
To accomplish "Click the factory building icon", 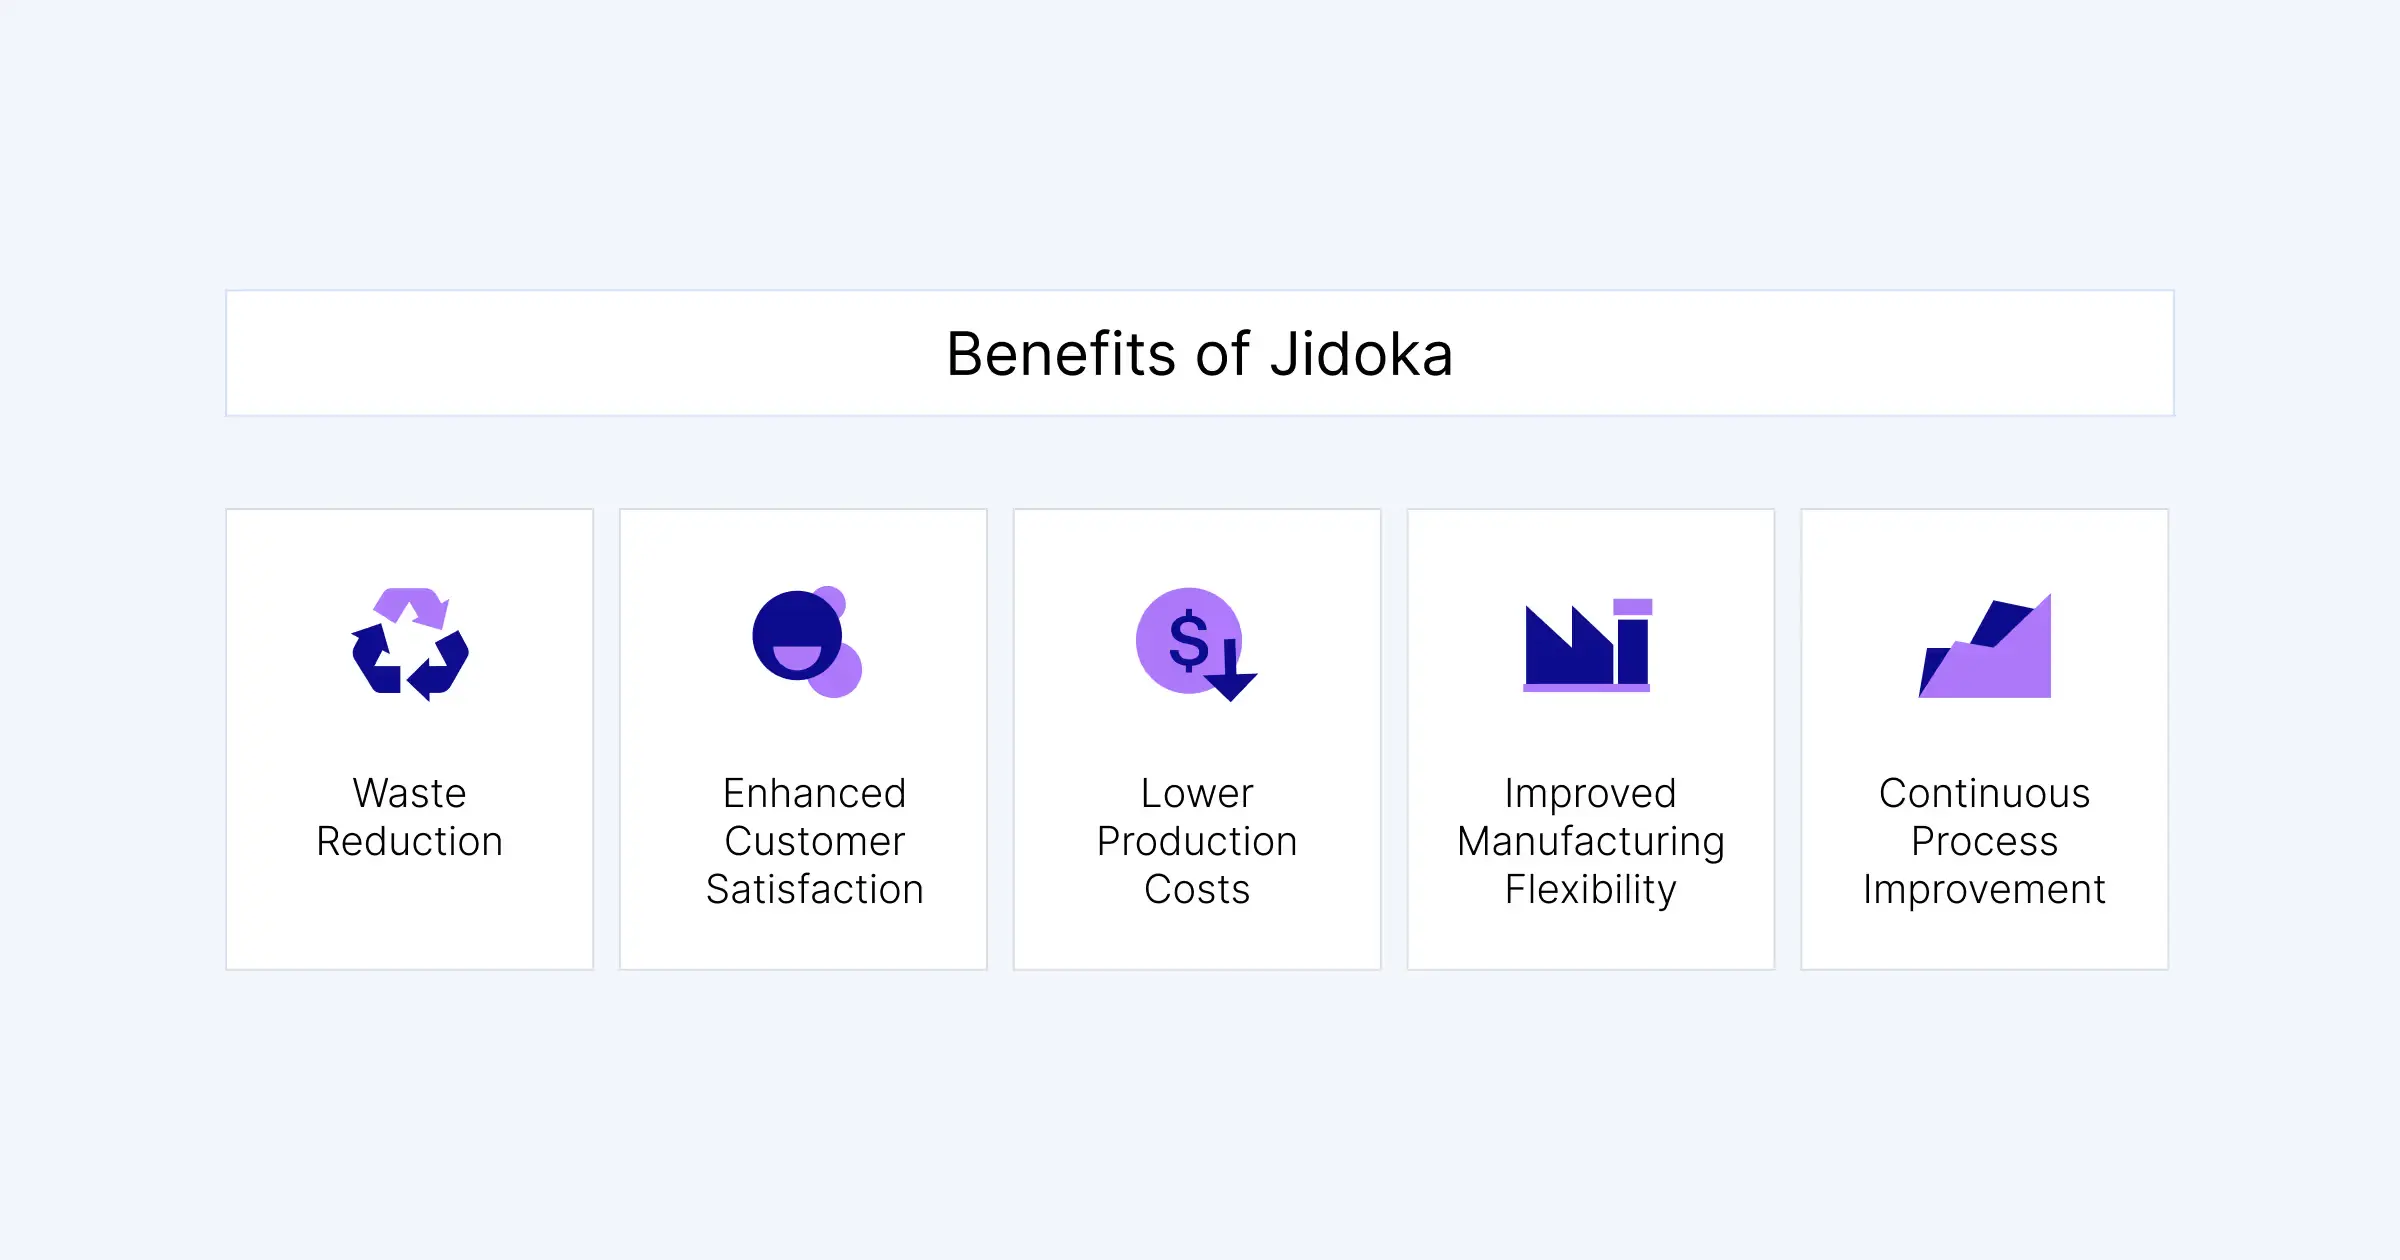I will pos(1587,645).
